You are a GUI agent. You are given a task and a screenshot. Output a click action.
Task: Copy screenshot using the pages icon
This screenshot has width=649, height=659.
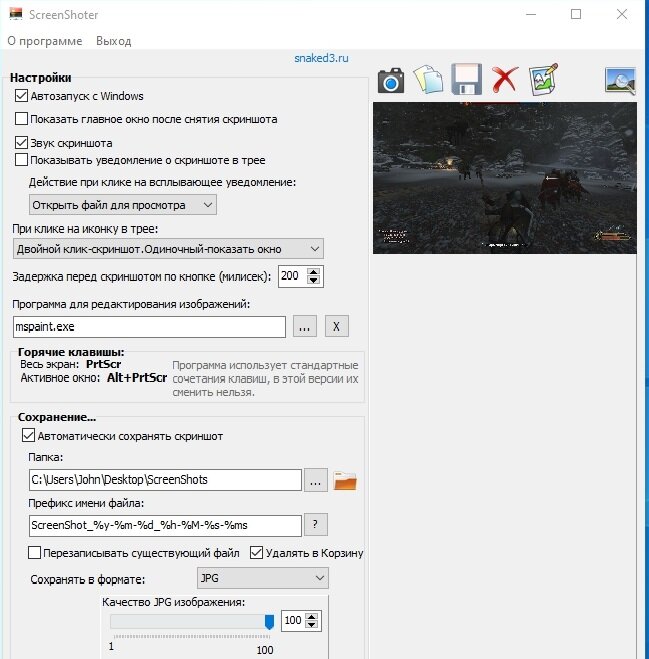428,79
